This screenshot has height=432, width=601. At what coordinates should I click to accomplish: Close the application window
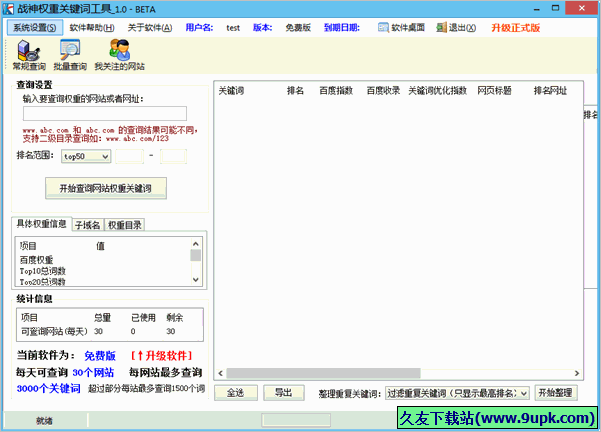pyautogui.click(x=581, y=8)
